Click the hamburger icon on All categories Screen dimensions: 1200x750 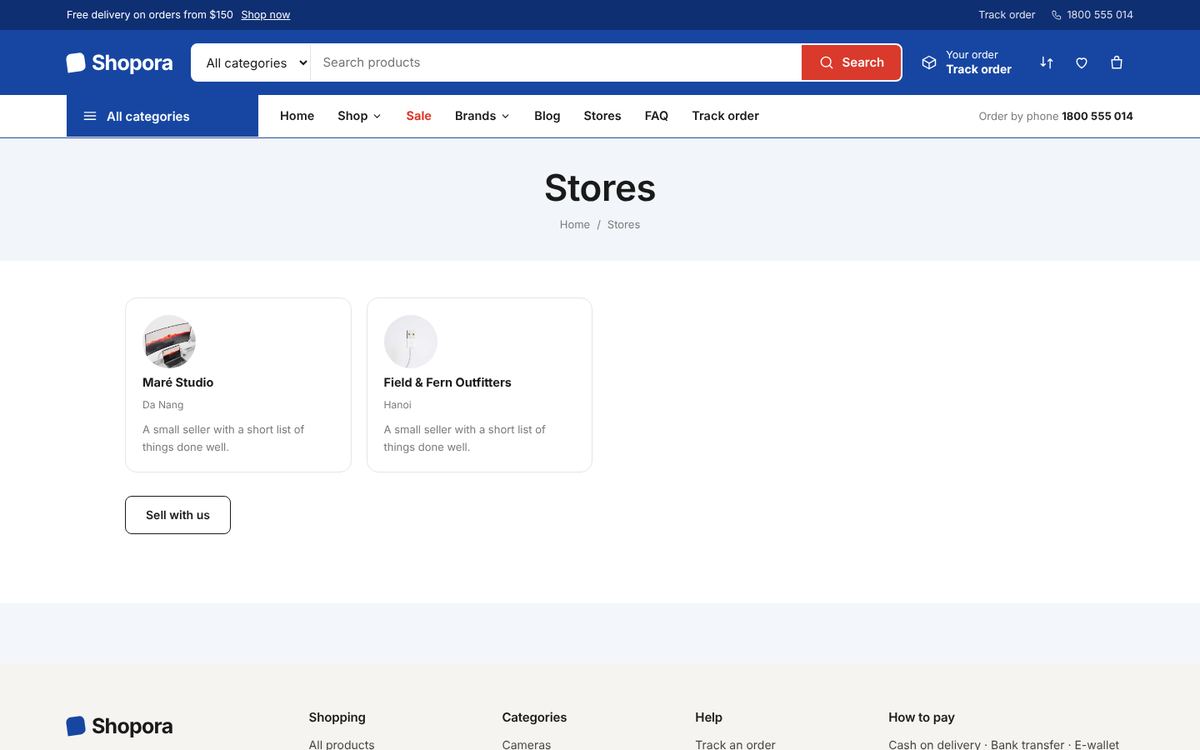(90, 116)
